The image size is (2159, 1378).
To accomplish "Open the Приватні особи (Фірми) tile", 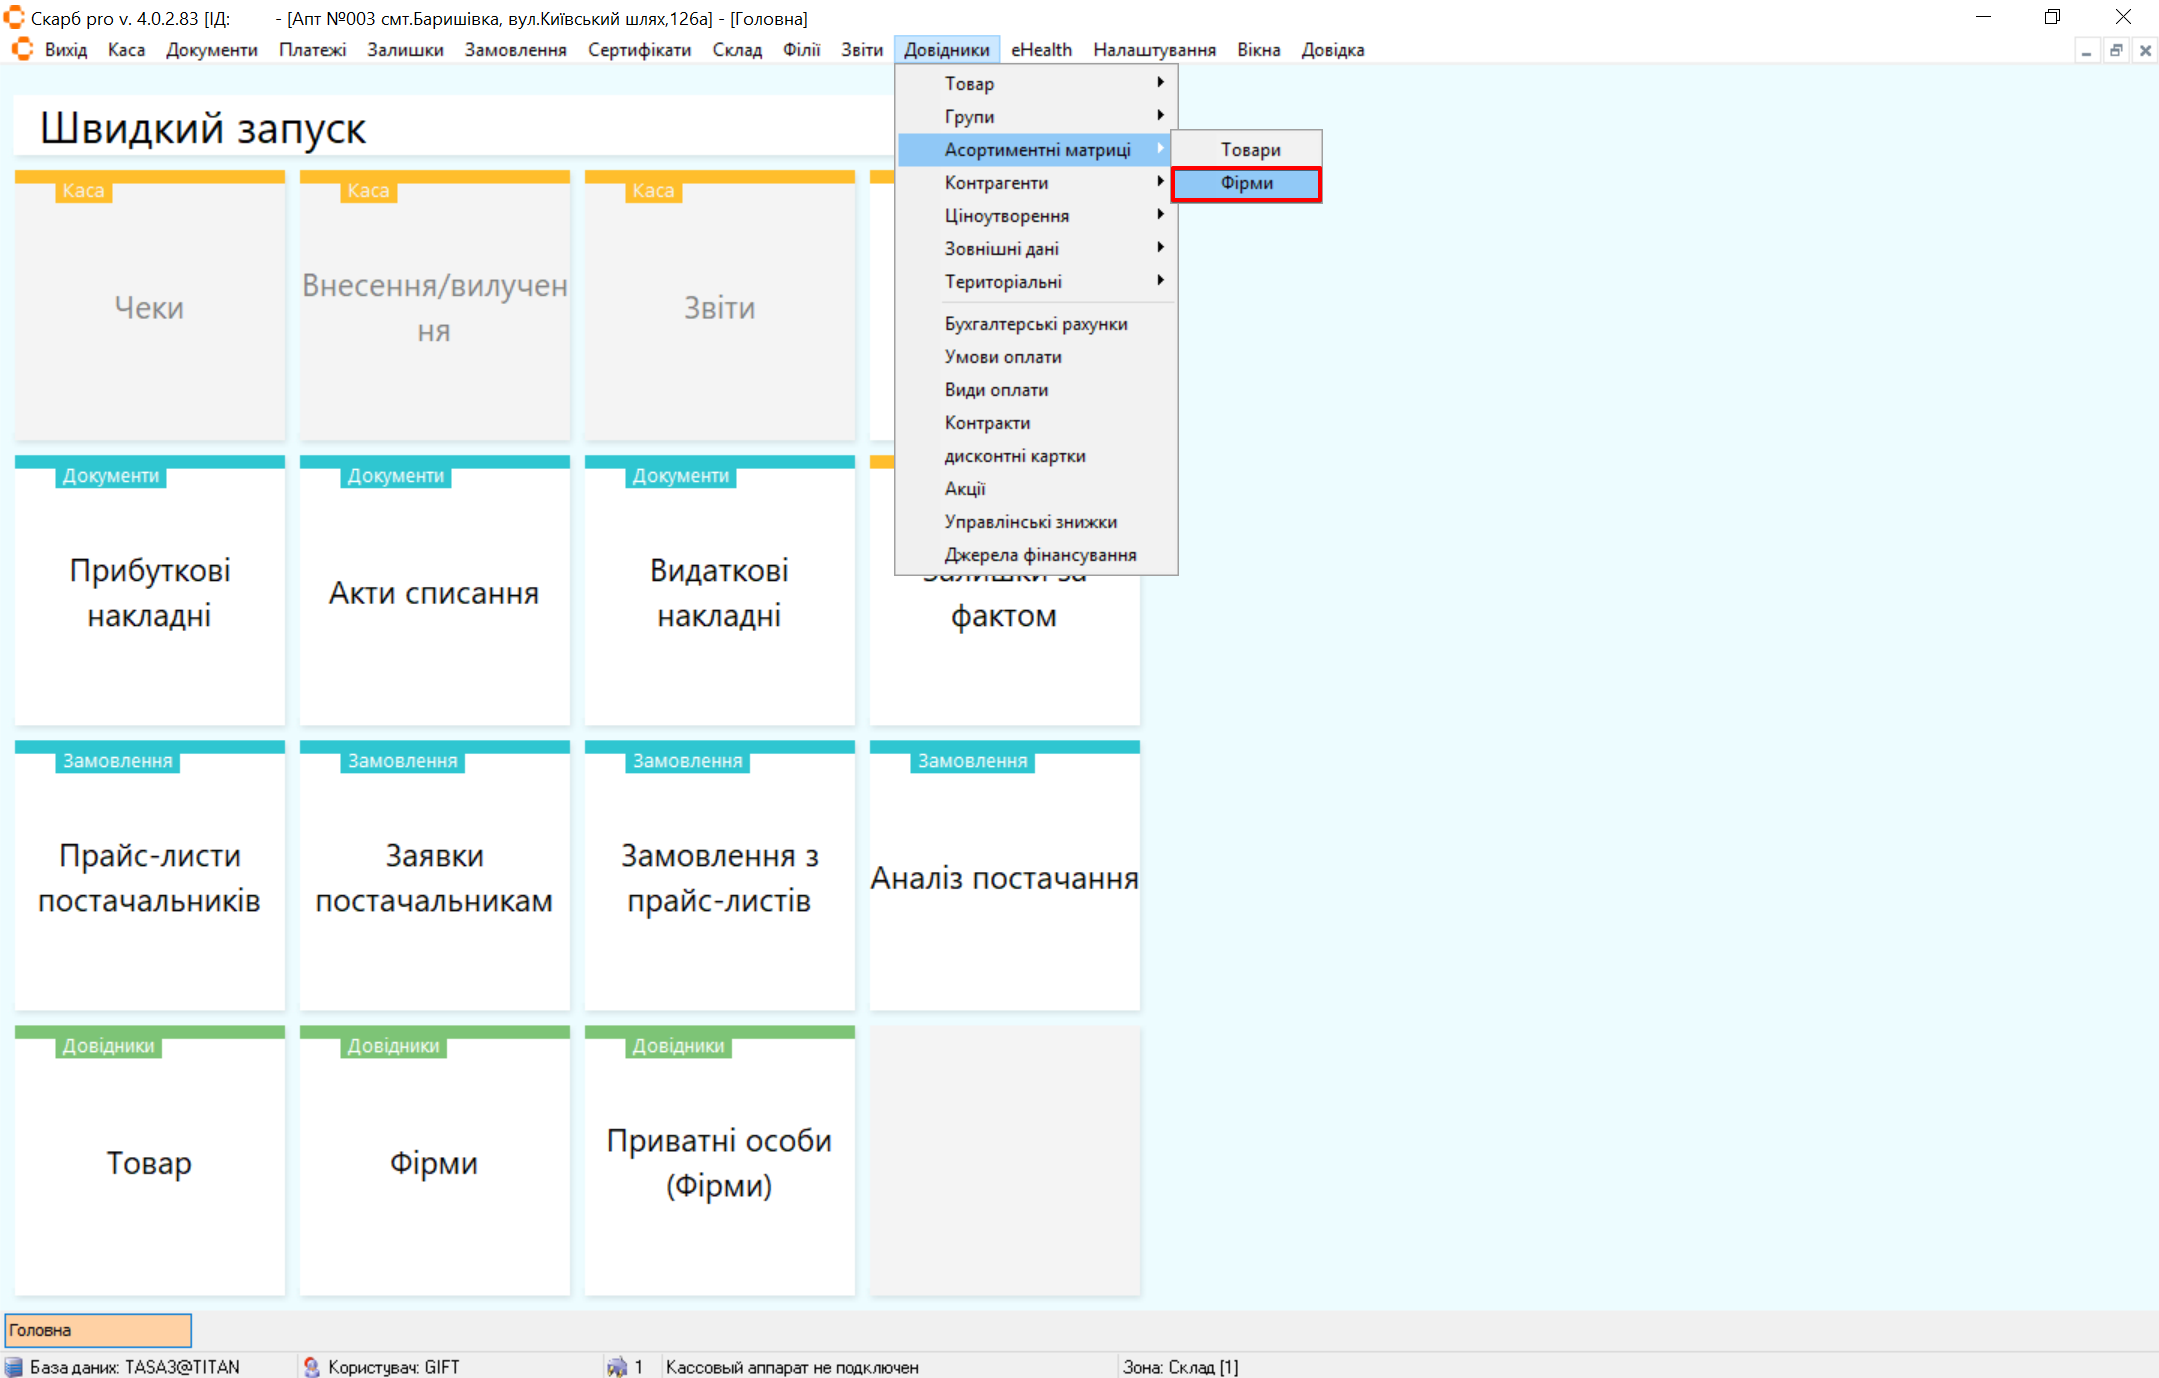I will [x=719, y=1163].
